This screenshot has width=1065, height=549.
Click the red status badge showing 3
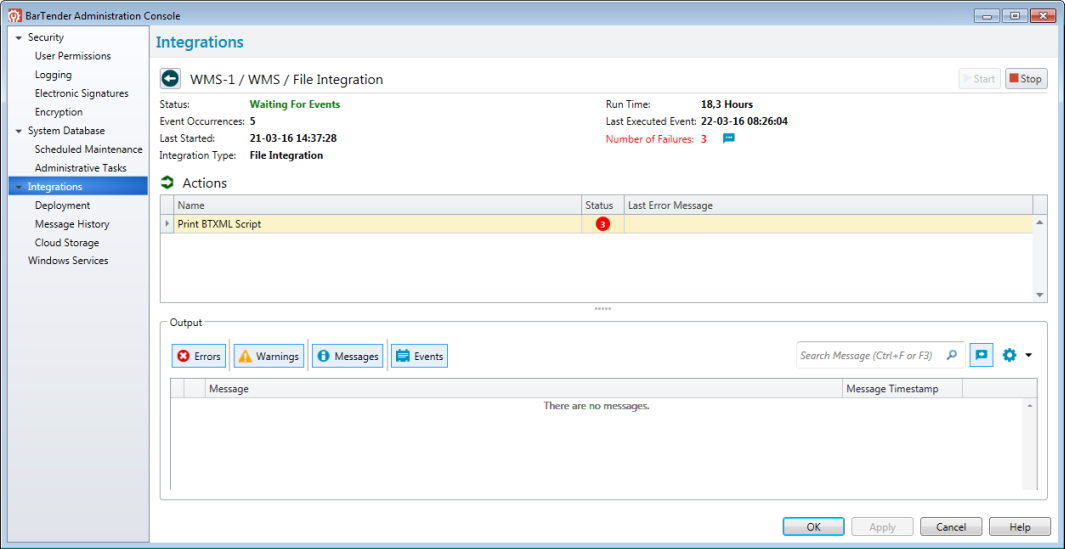(602, 224)
